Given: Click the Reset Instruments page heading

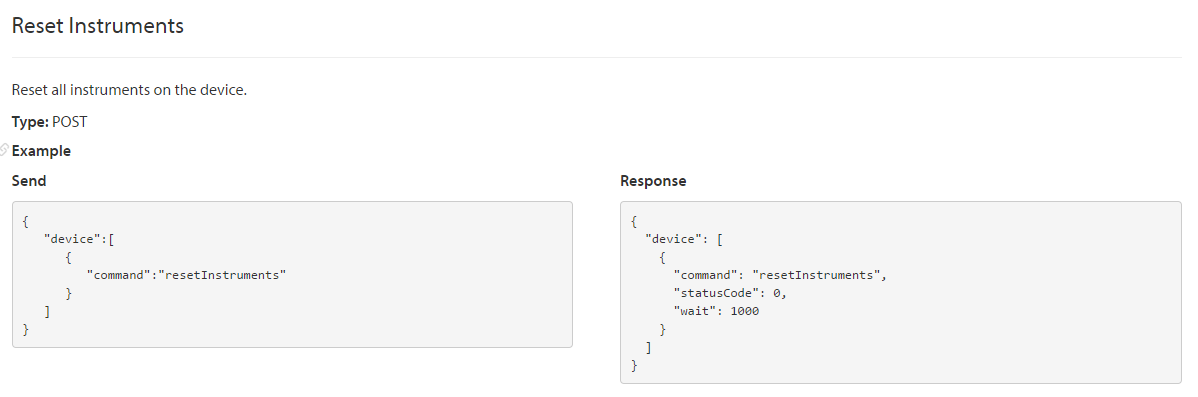Looking at the screenshot, I should [98, 25].
